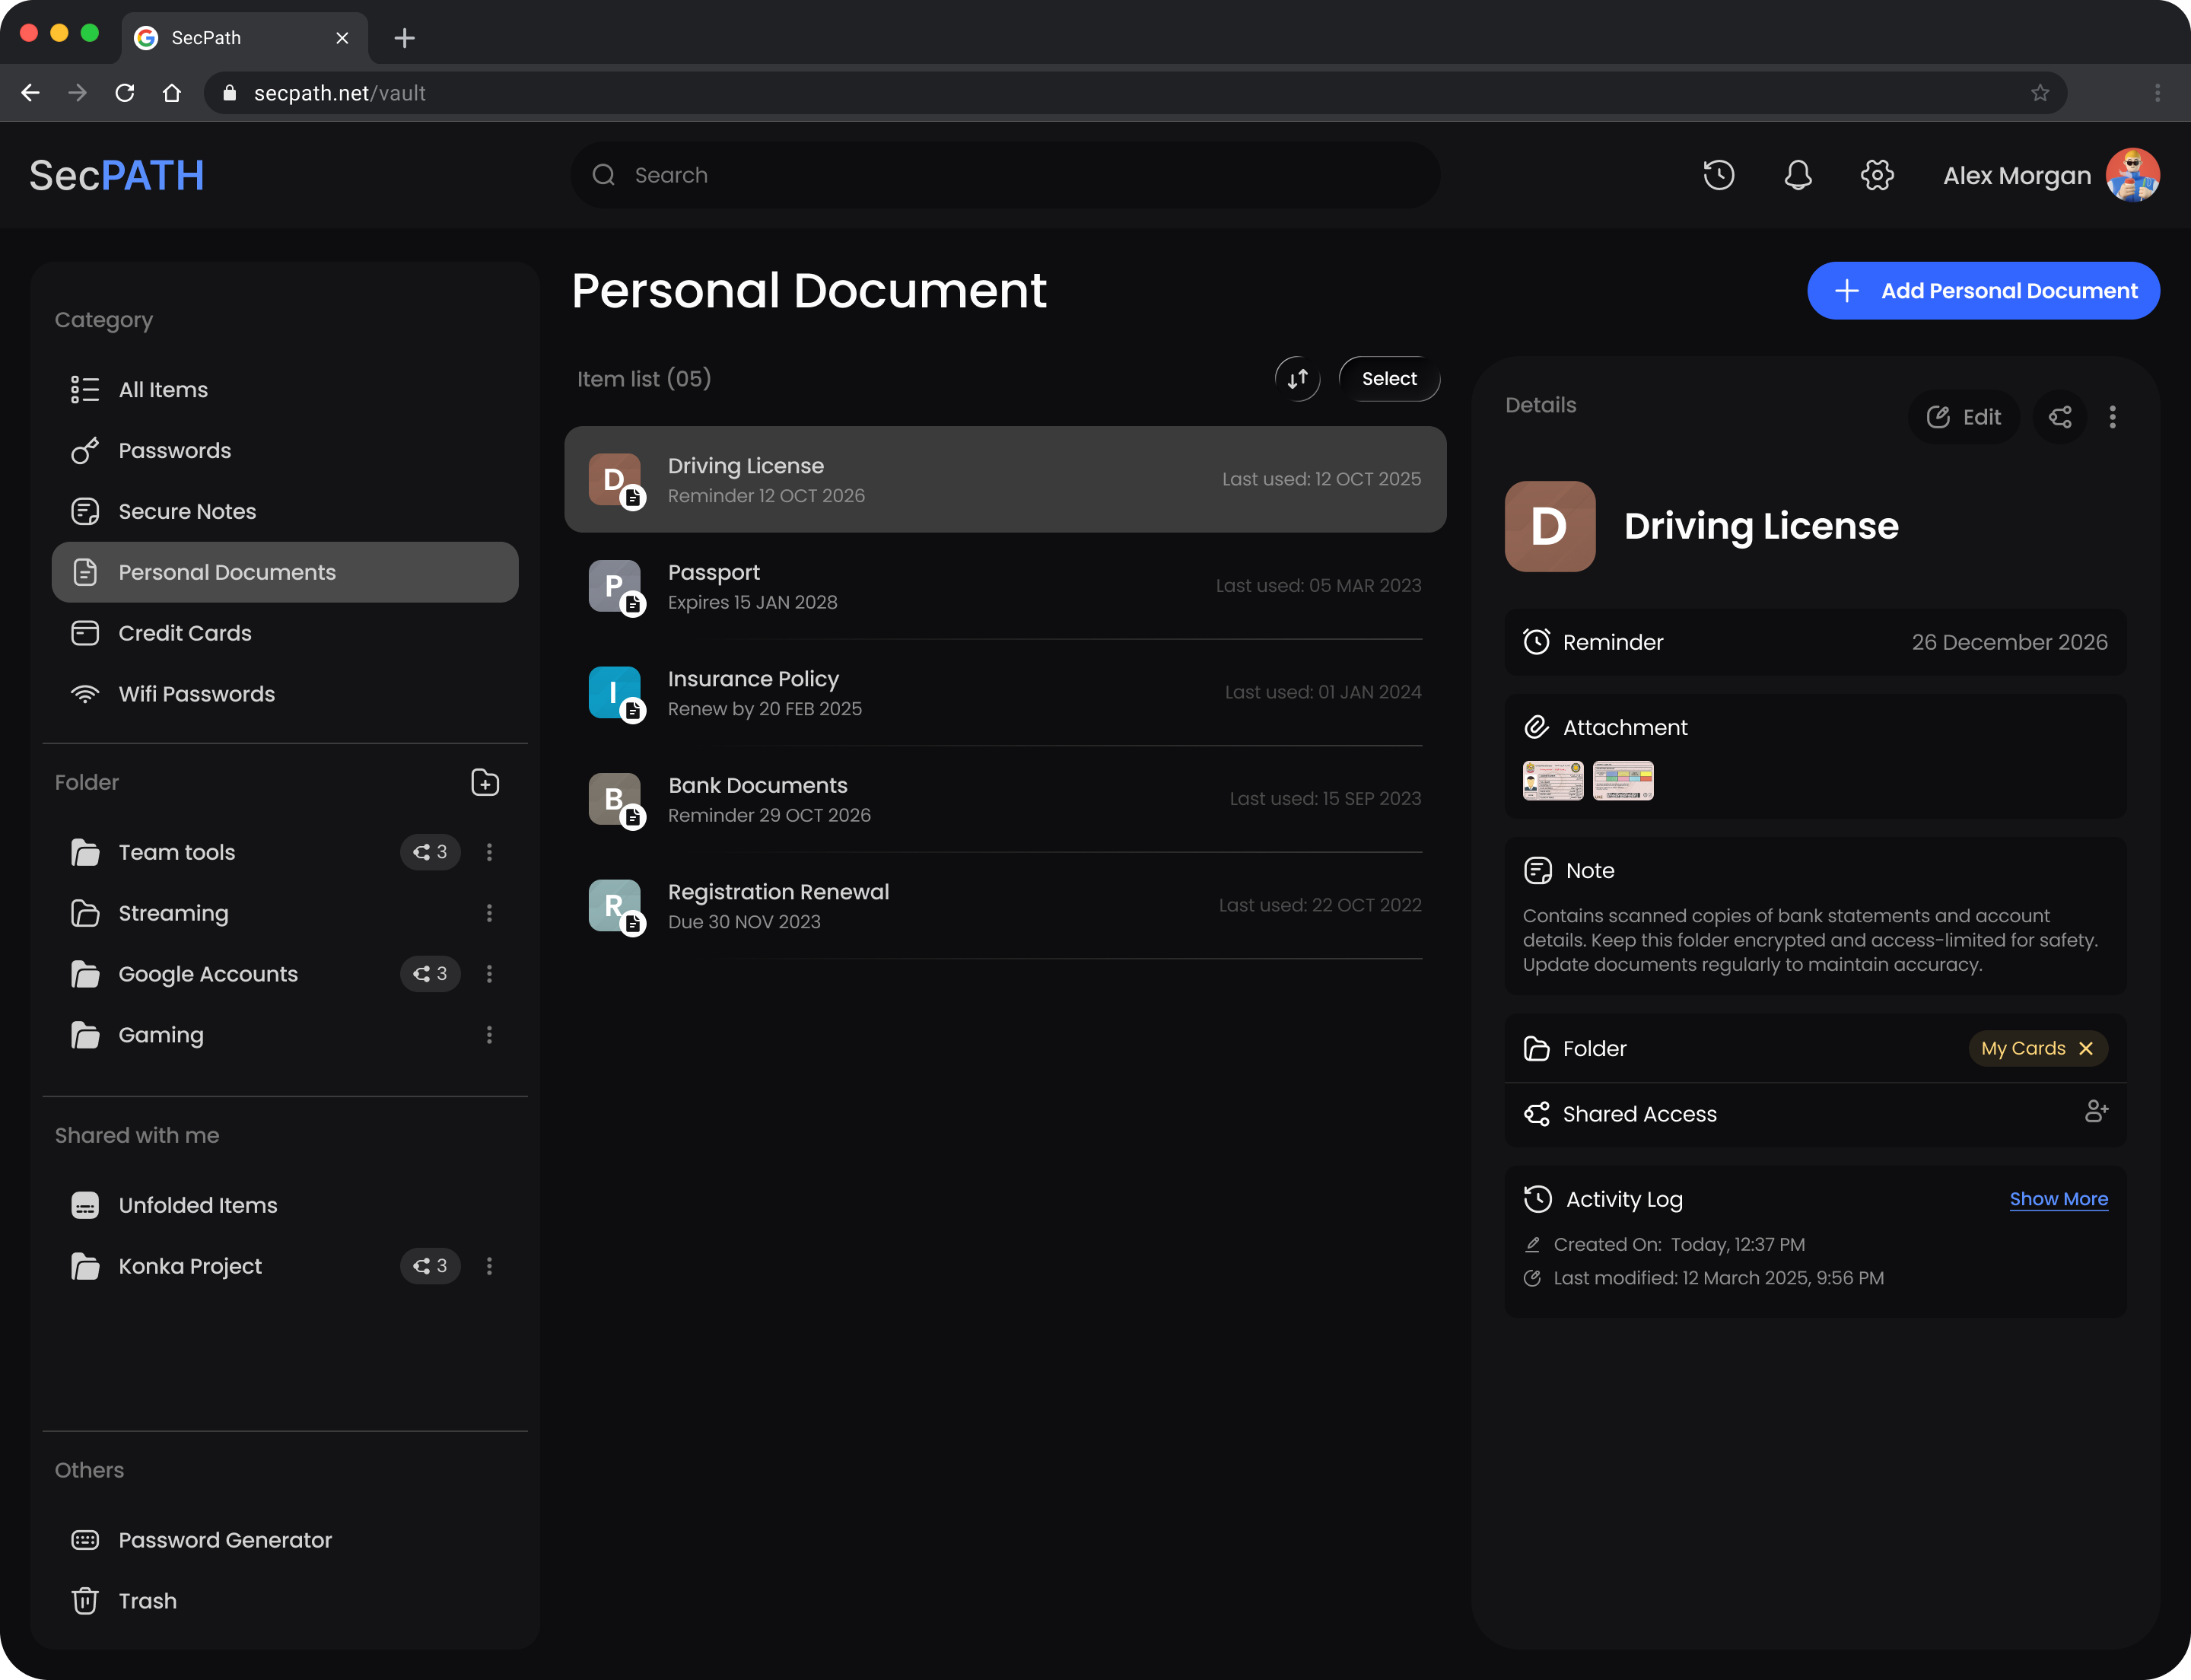Image resolution: width=2191 pixels, height=1680 pixels.
Task: Open Secure Notes category
Action: [x=285, y=512]
